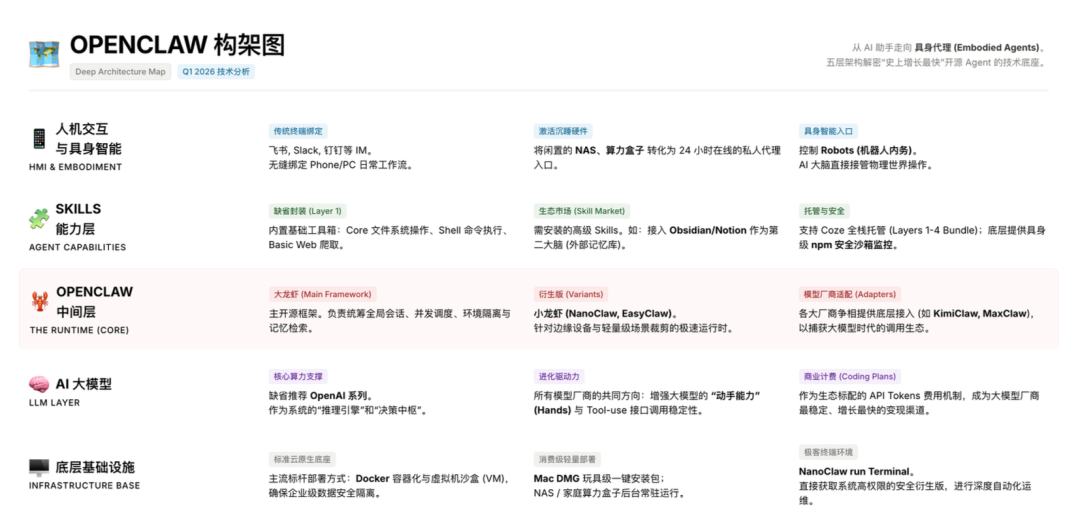Image resolution: width=1080 pixels, height=527 pixels.
Task: Click the 传统终端绑定 tag
Action: [298, 131]
